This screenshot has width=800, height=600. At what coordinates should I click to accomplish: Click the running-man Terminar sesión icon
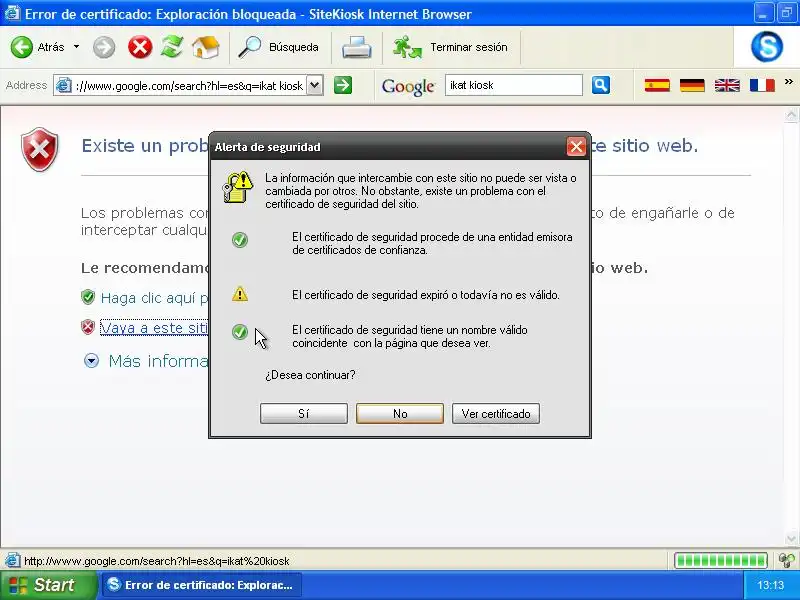point(407,47)
